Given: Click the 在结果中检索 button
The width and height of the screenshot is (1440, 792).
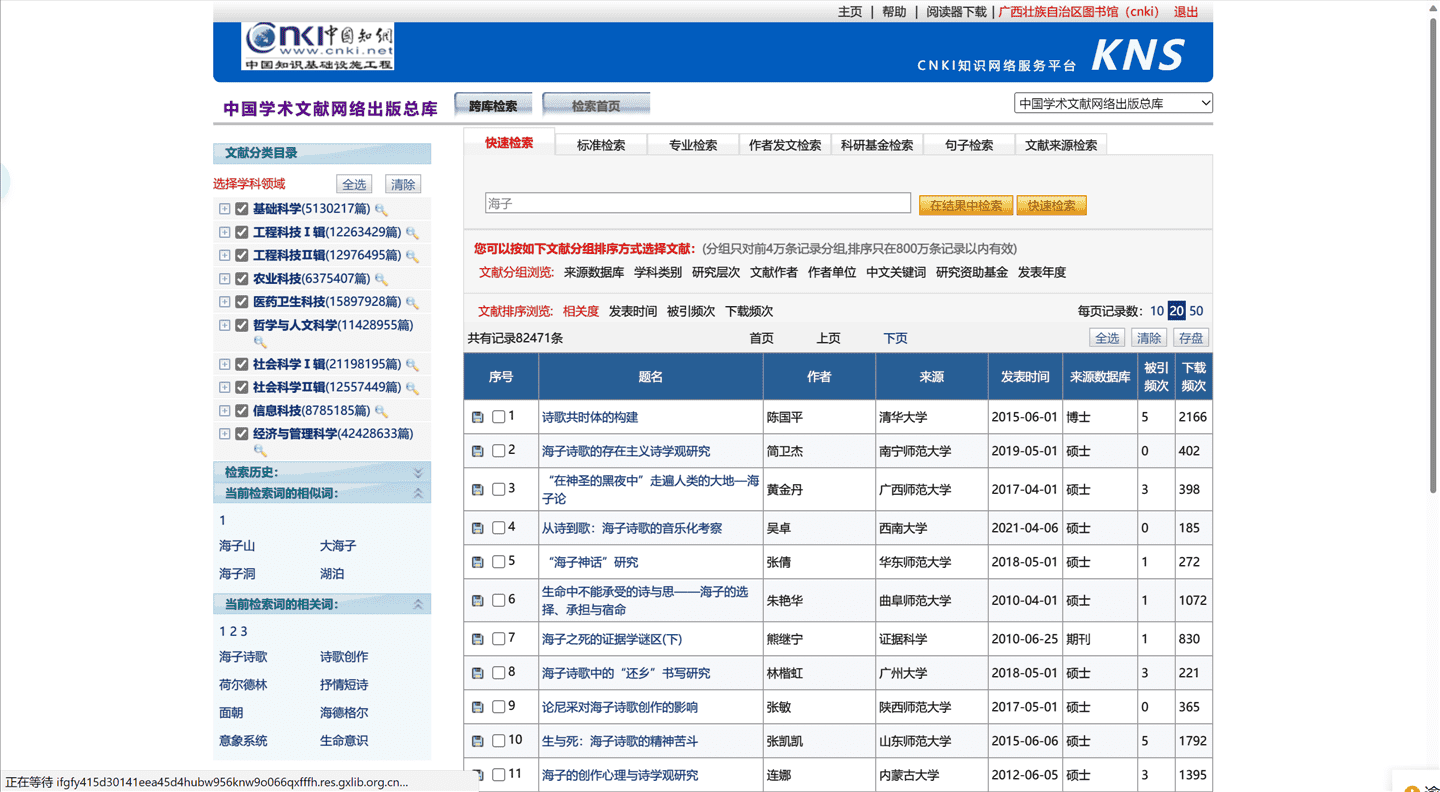Looking at the screenshot, I should [965, 205].
